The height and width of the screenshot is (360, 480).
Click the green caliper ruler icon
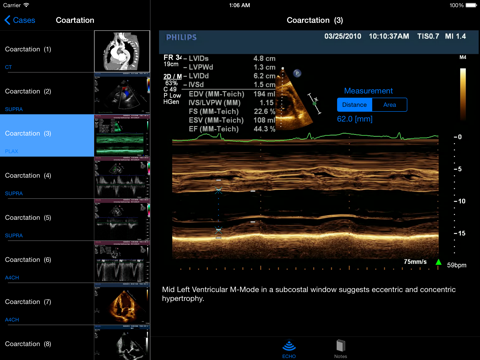coord(314,104)
